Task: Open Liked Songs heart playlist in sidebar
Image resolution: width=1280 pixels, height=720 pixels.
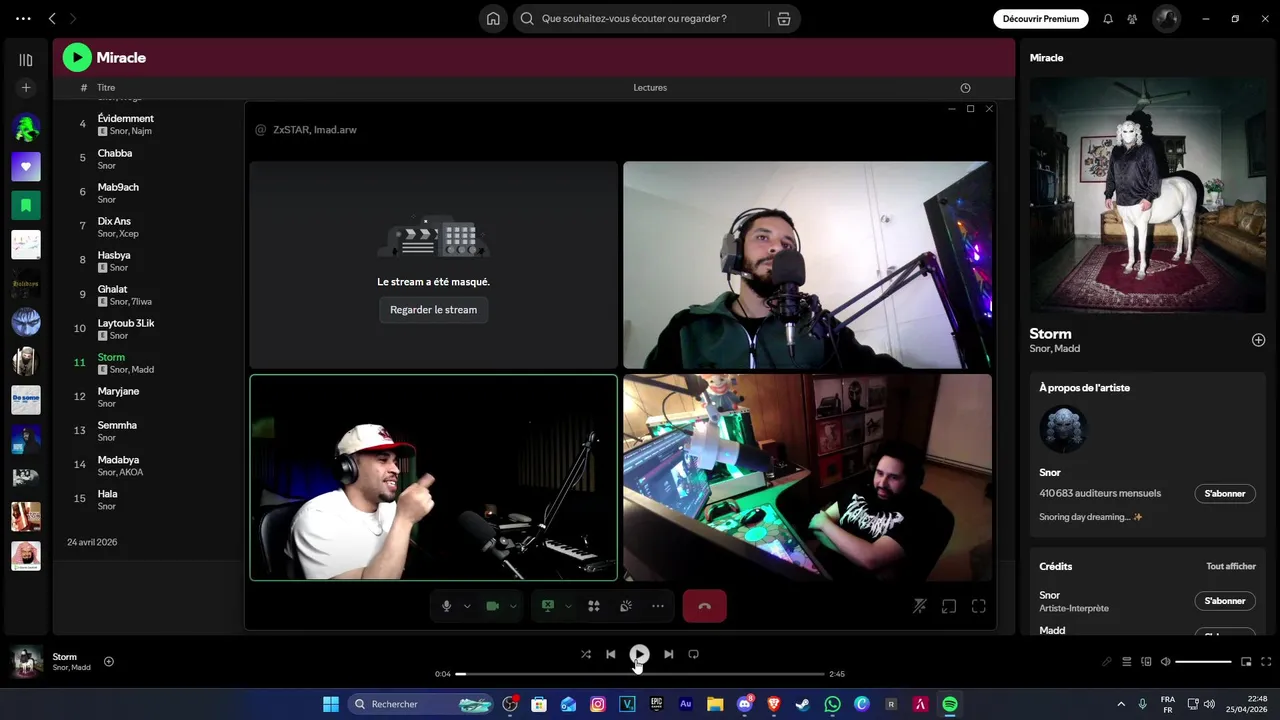Action: click(26, 167)
